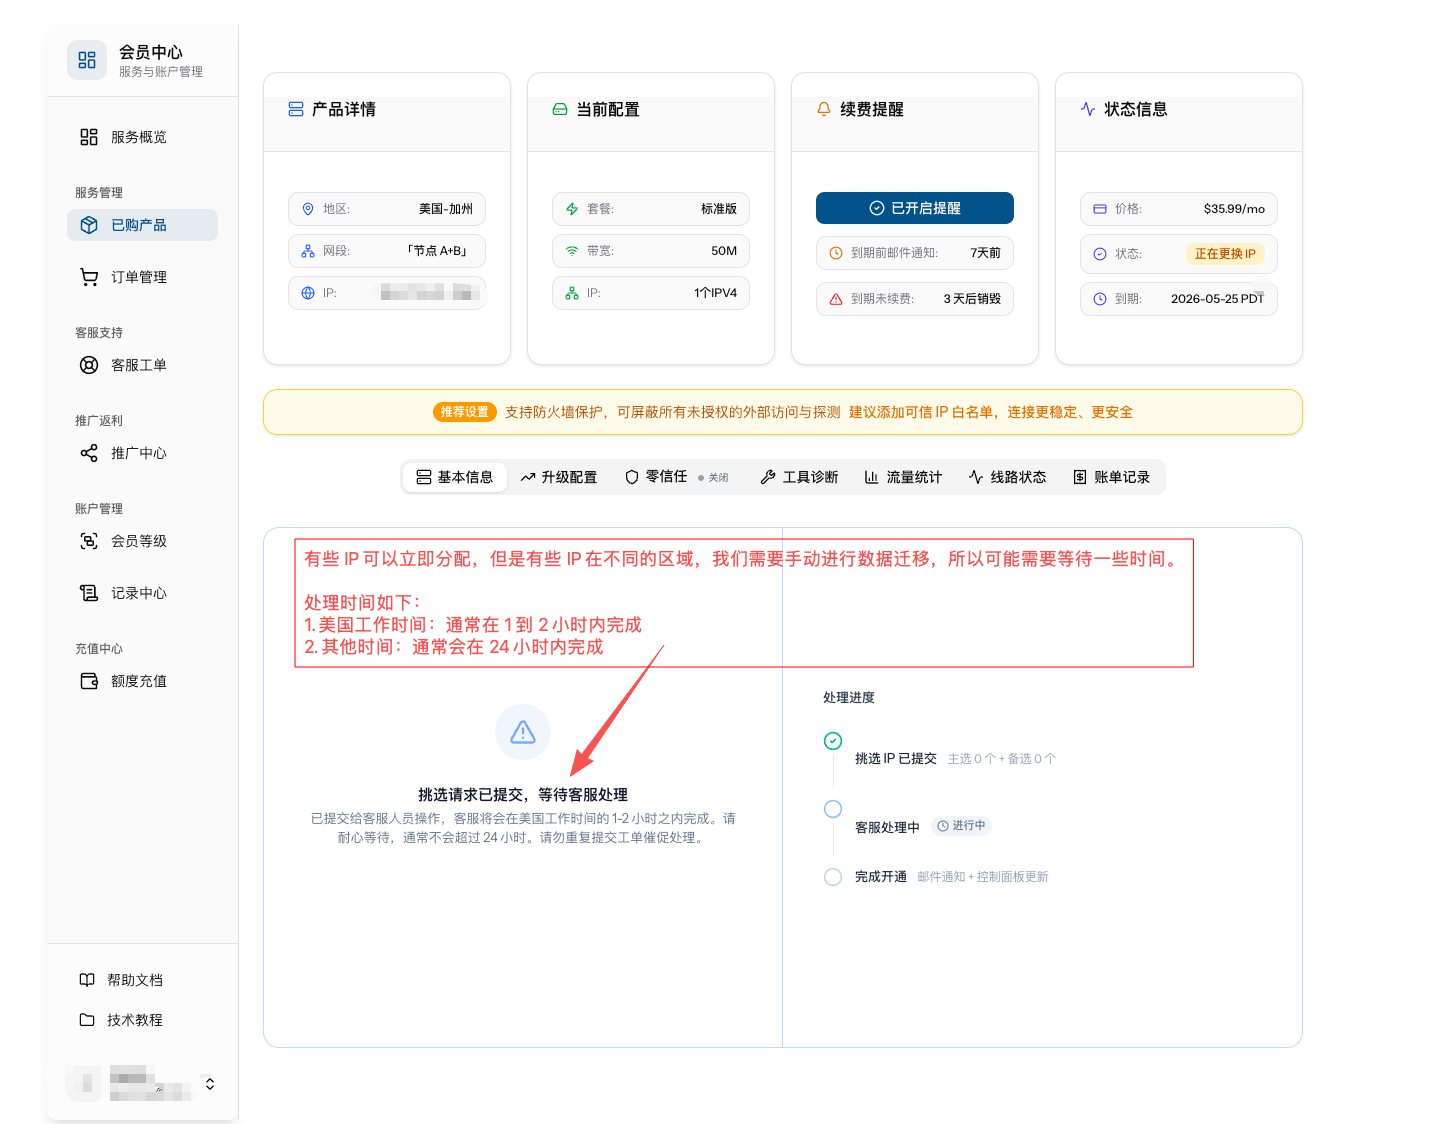Viewport: 1448px width, 1124px height.
Task: Open the 线路状态 tab
Action: (x=1008, y=477)
